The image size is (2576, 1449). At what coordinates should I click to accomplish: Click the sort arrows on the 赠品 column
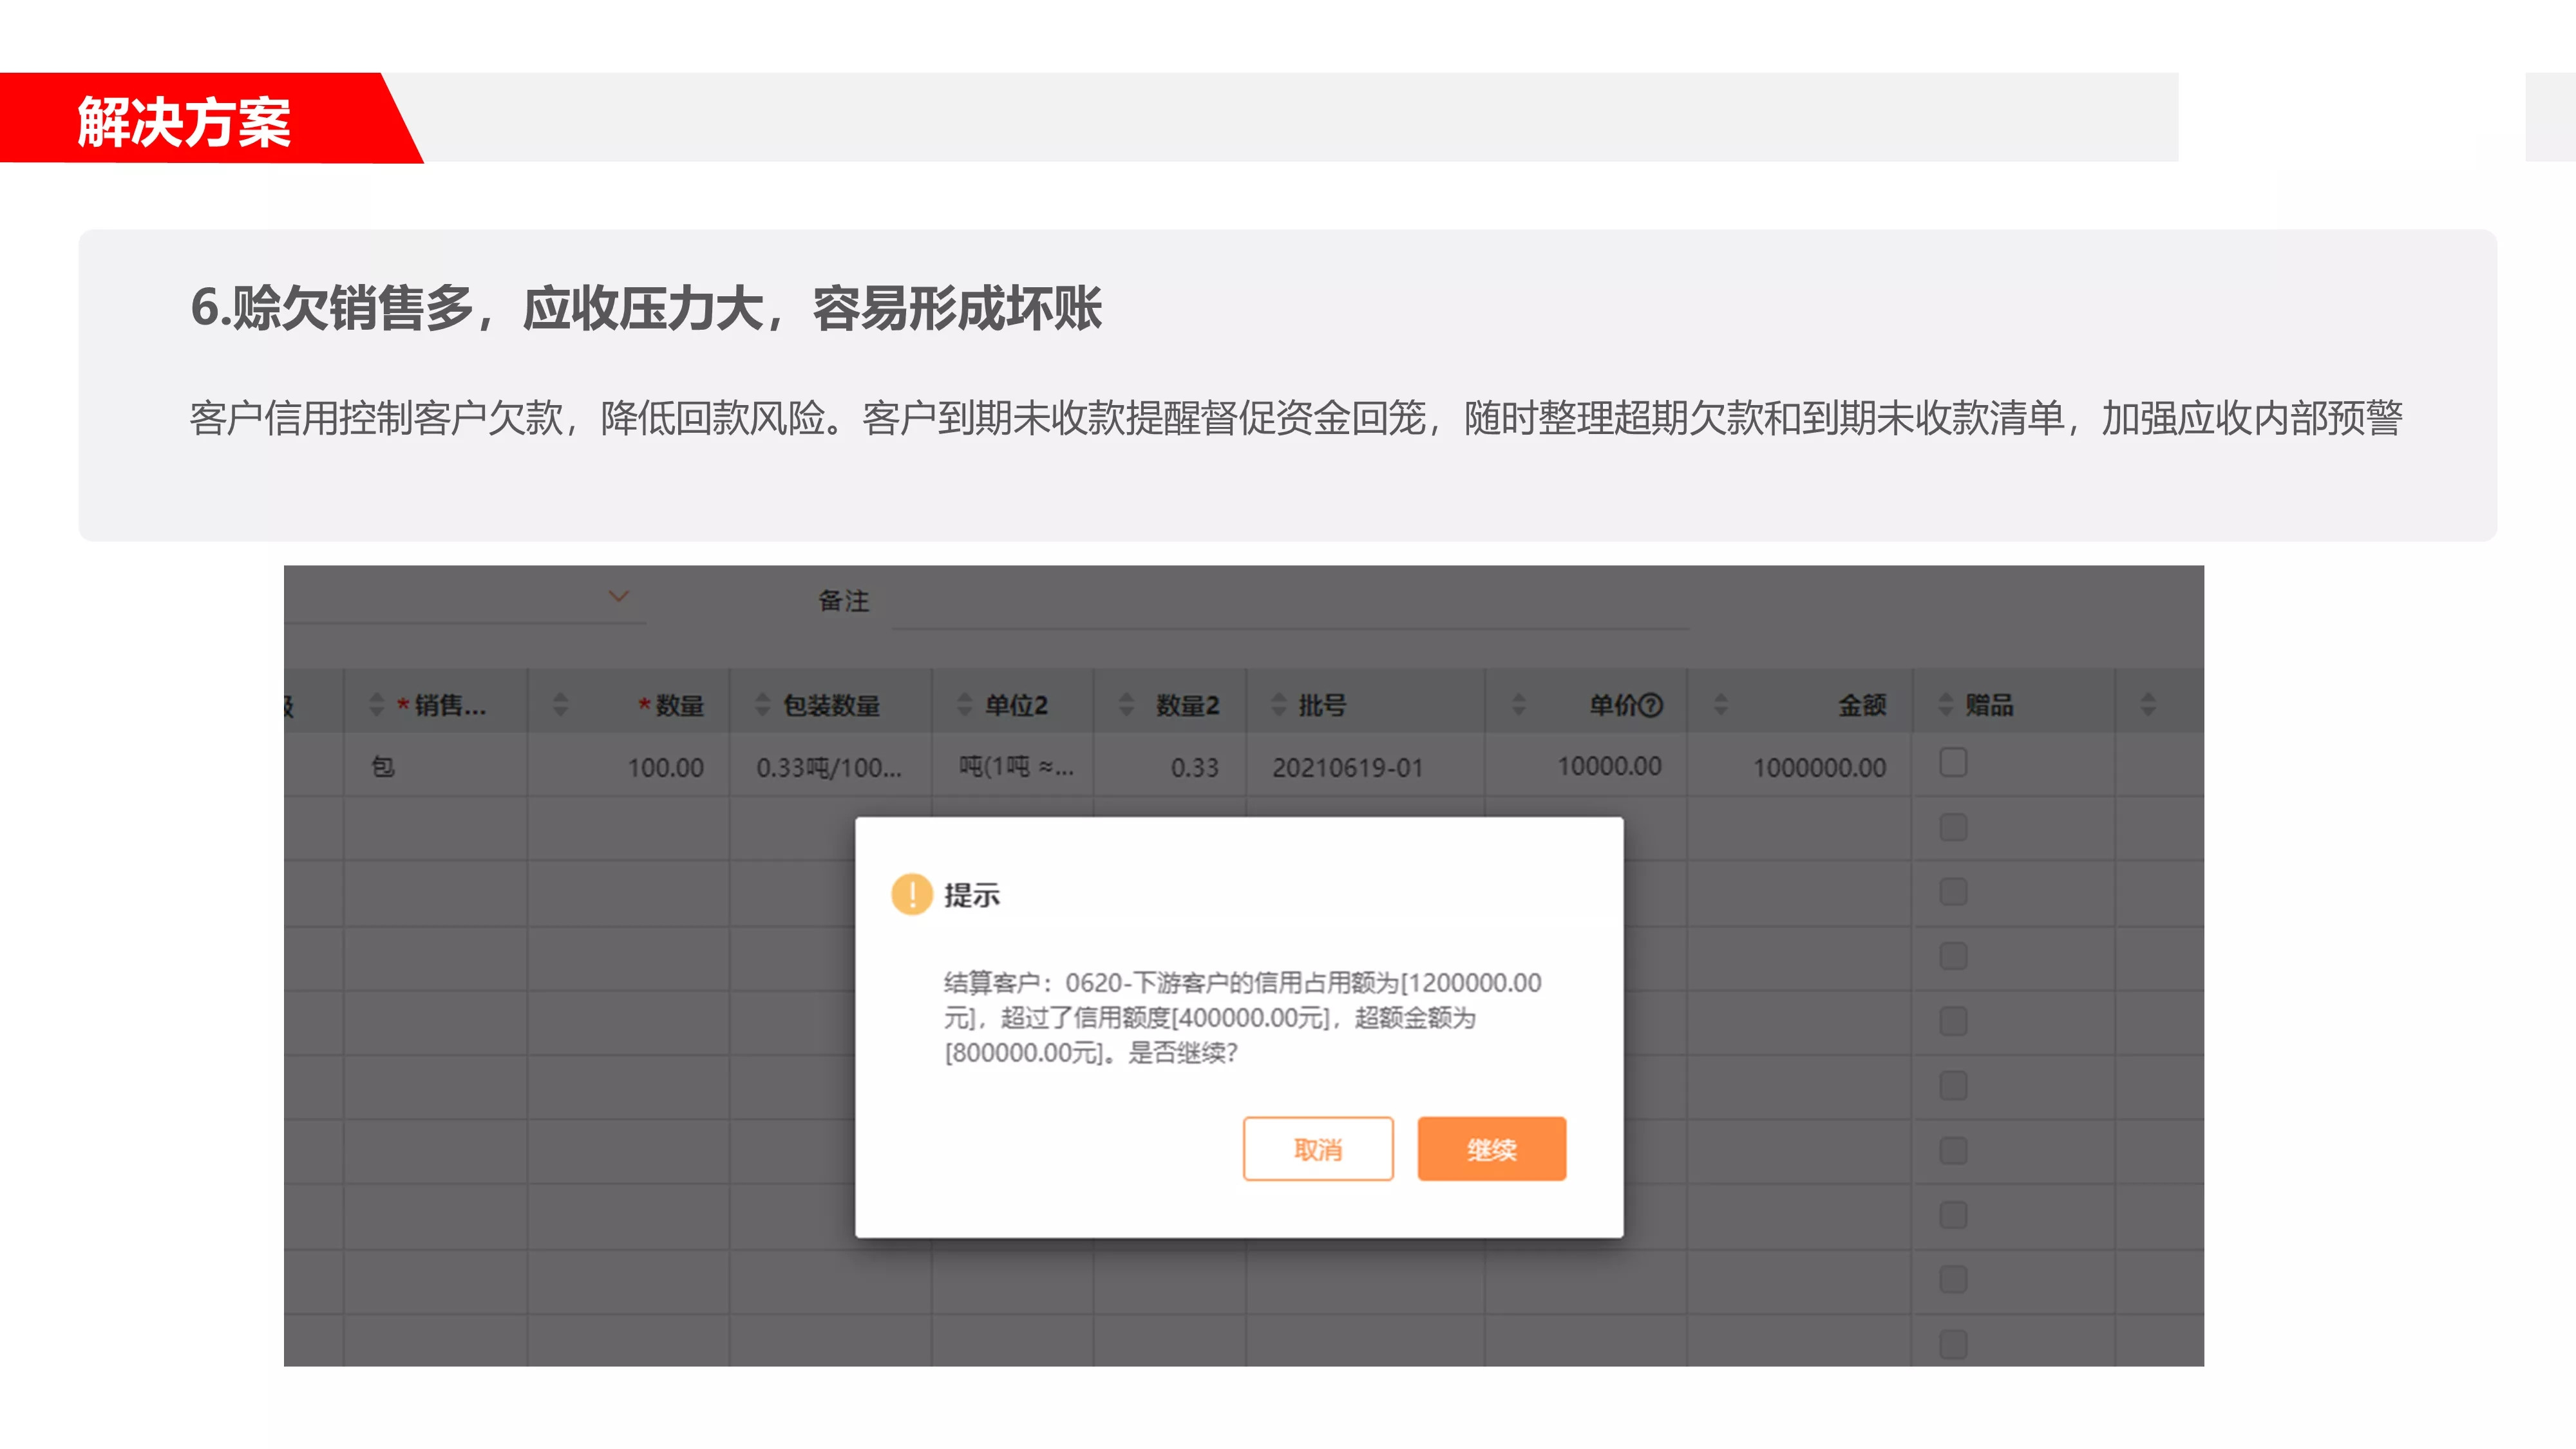coord(1946,705)
